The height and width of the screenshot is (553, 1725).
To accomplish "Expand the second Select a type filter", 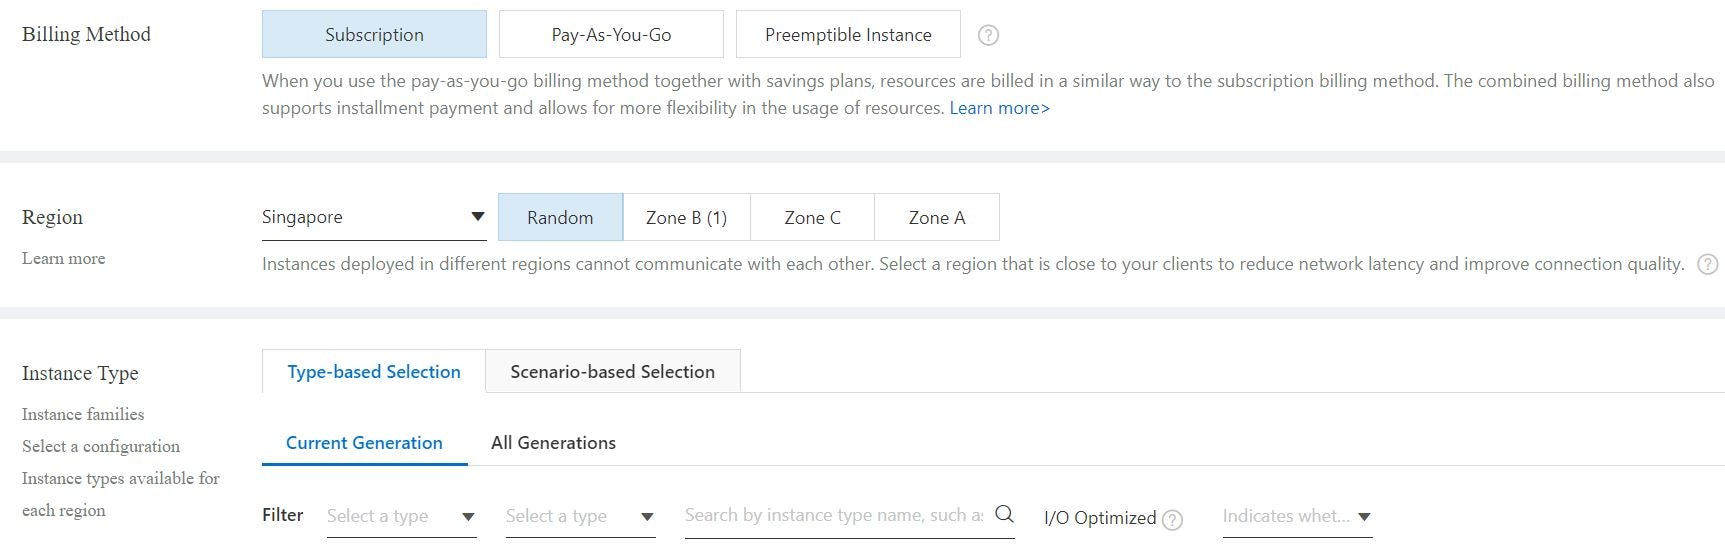I will coord(580,516).
